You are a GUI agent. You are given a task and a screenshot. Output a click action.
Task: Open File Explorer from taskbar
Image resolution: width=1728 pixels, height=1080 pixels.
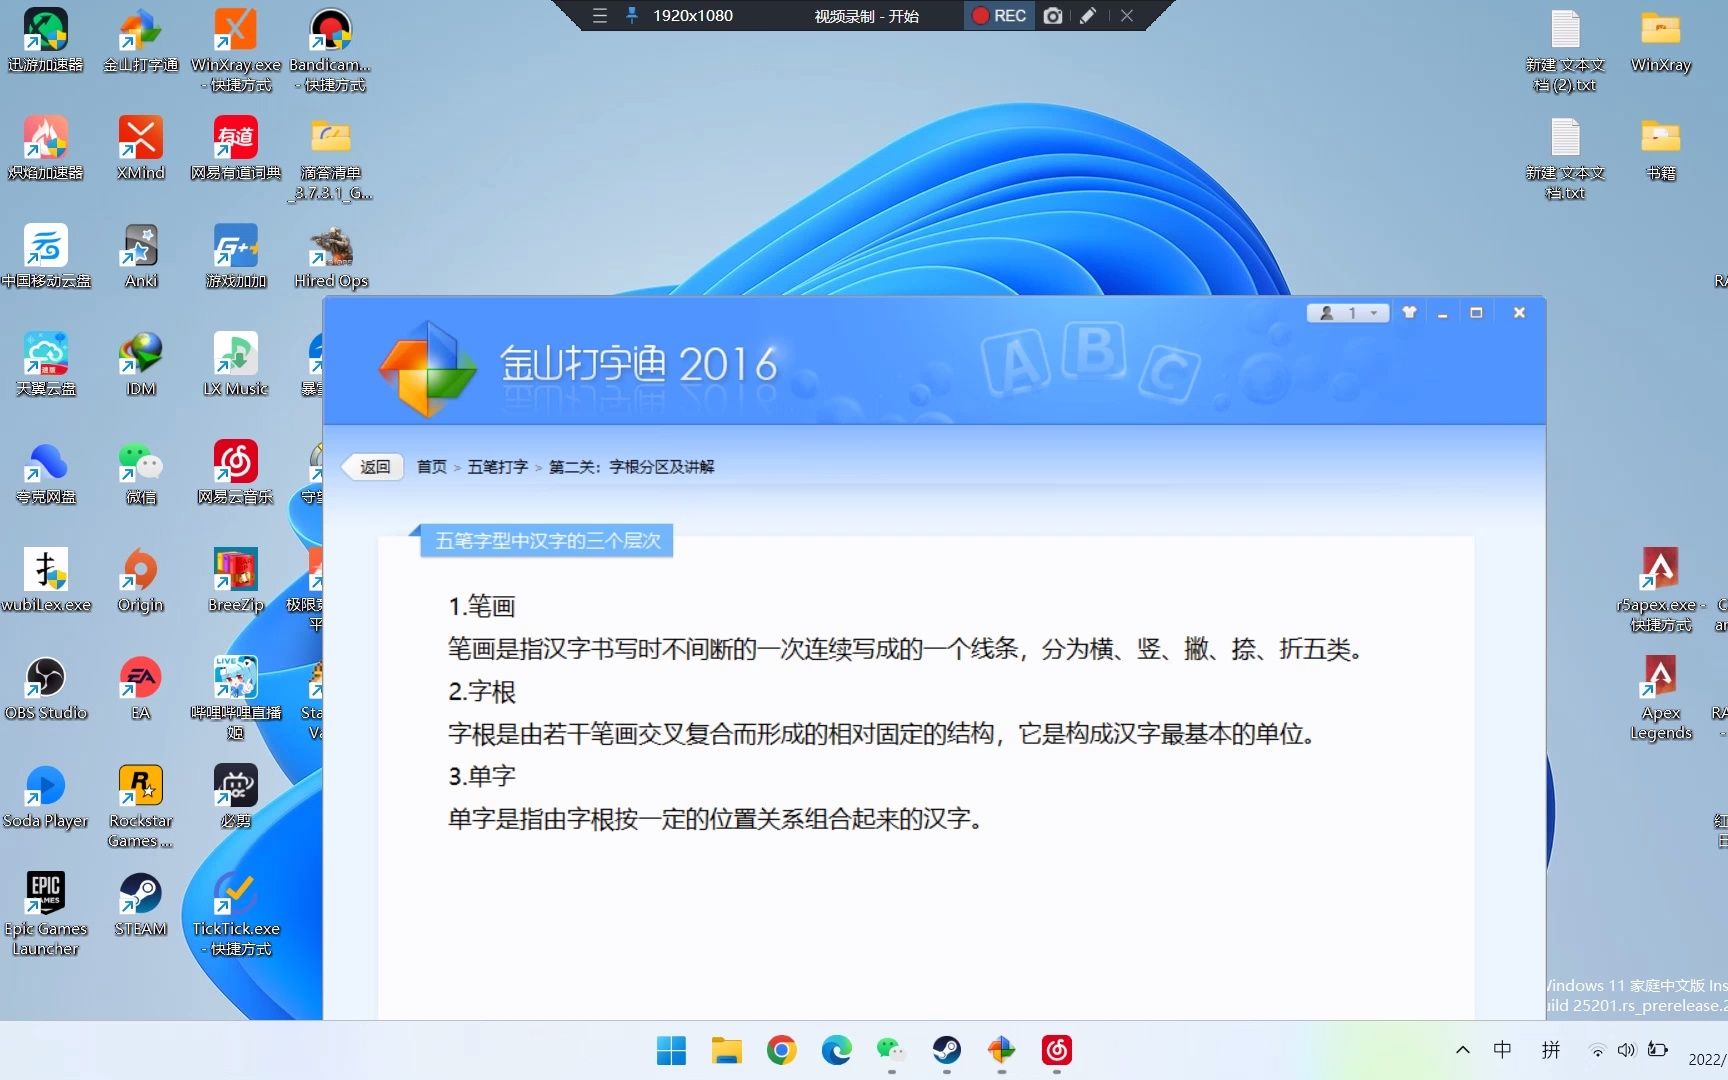point(727,1050)
